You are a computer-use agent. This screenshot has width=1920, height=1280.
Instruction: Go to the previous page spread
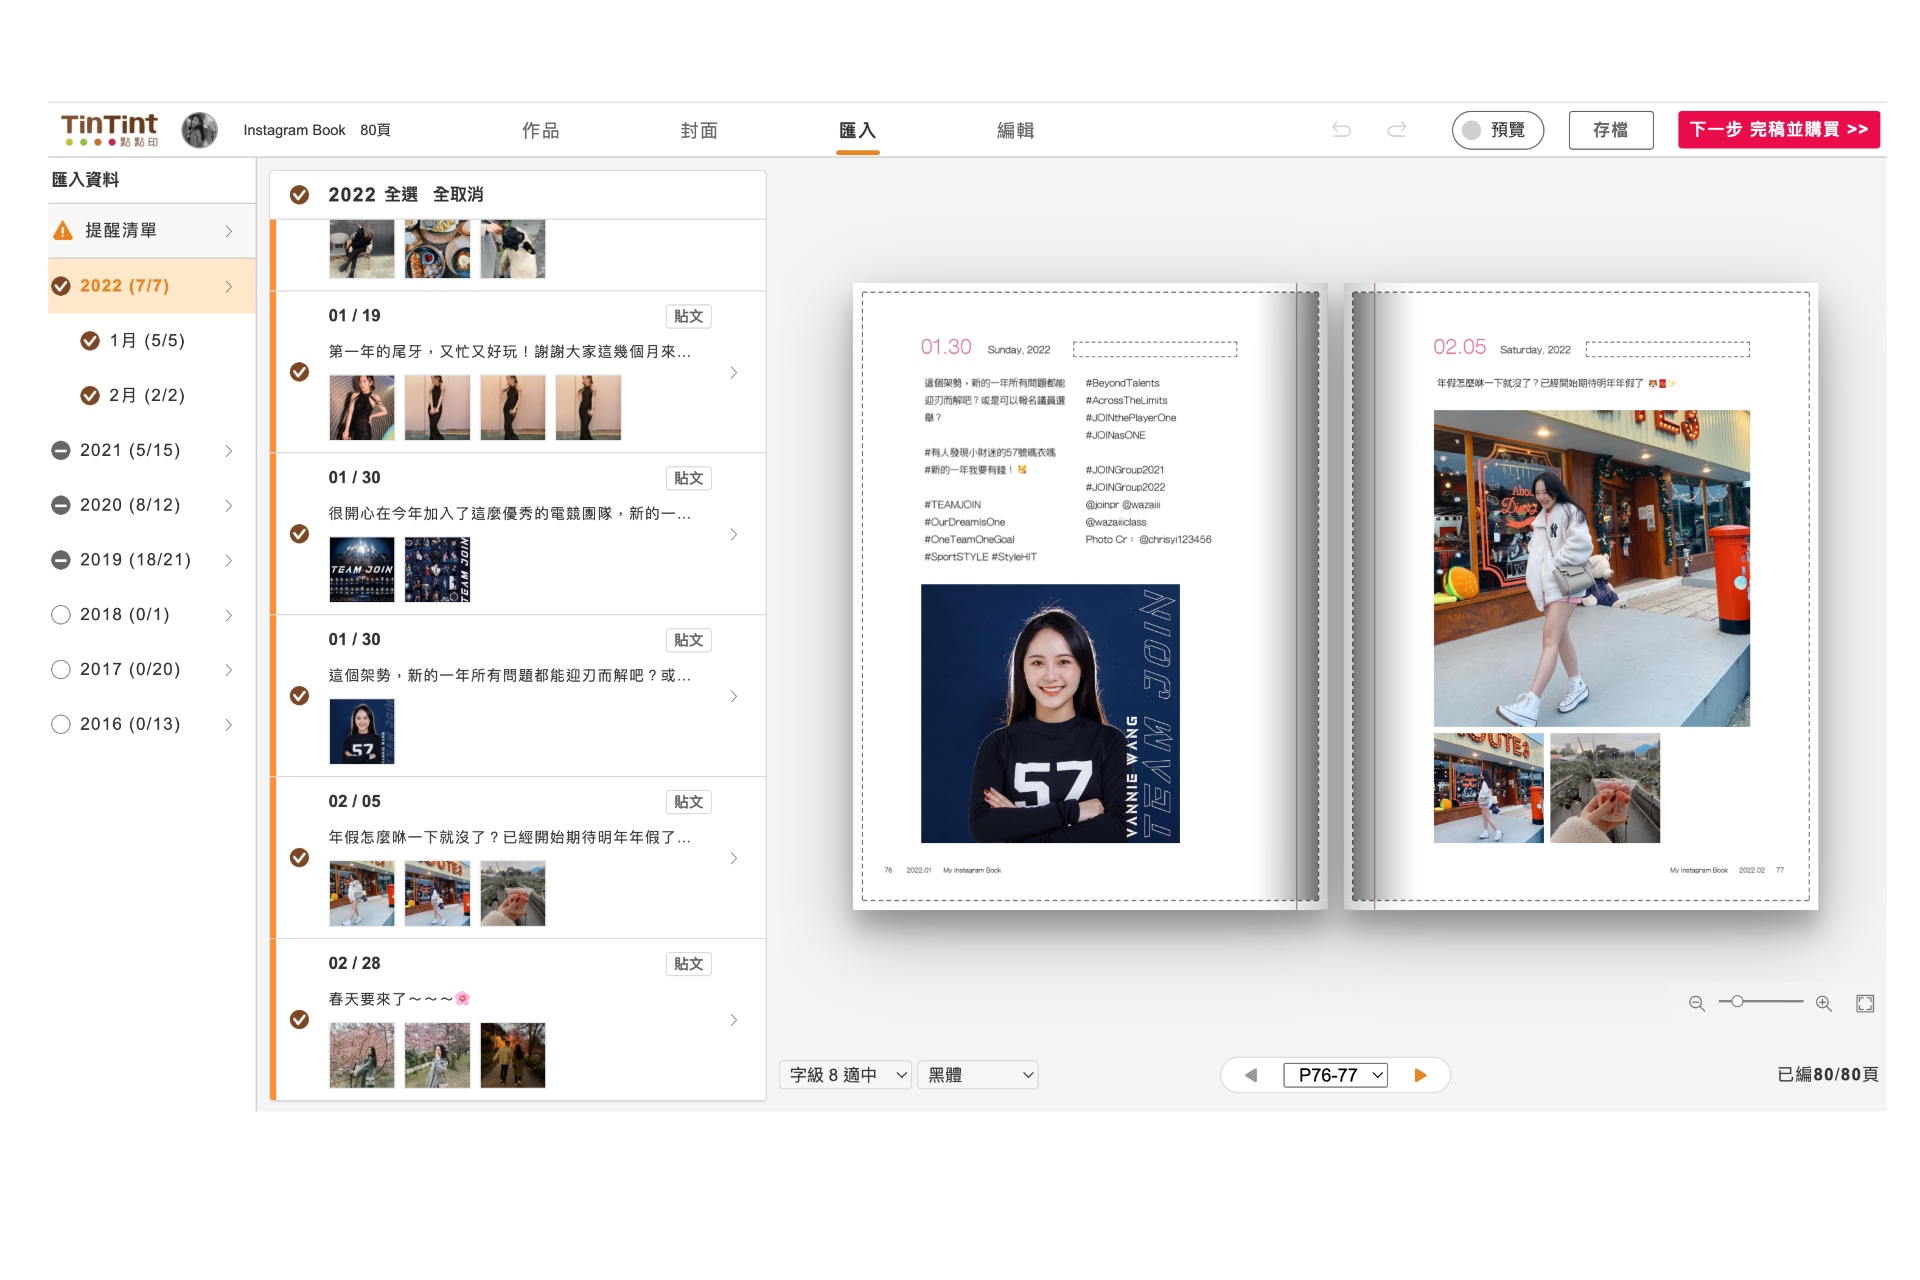click(x=1251, y=1075)
